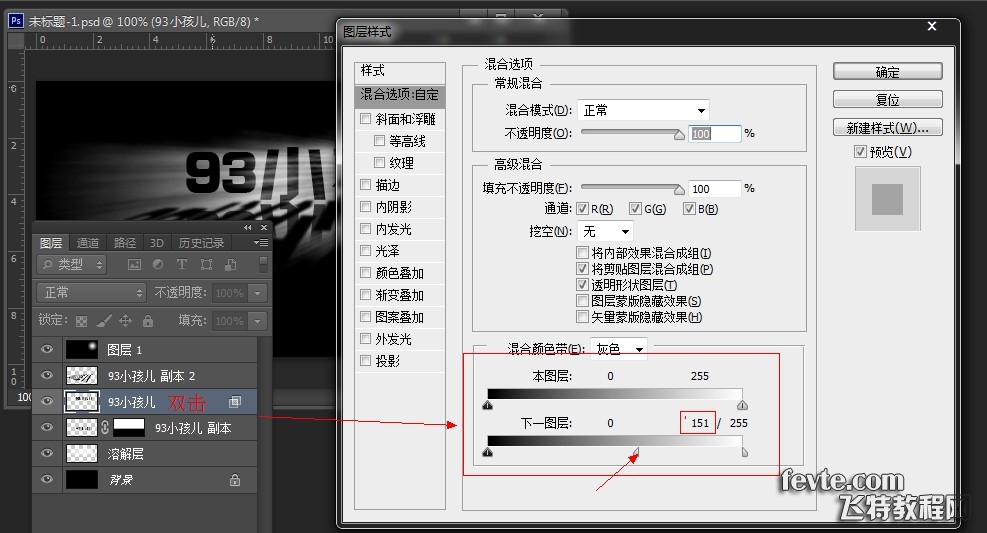Click the shape layer filter icon
987x533 pixels.
[x=206, y=265]
